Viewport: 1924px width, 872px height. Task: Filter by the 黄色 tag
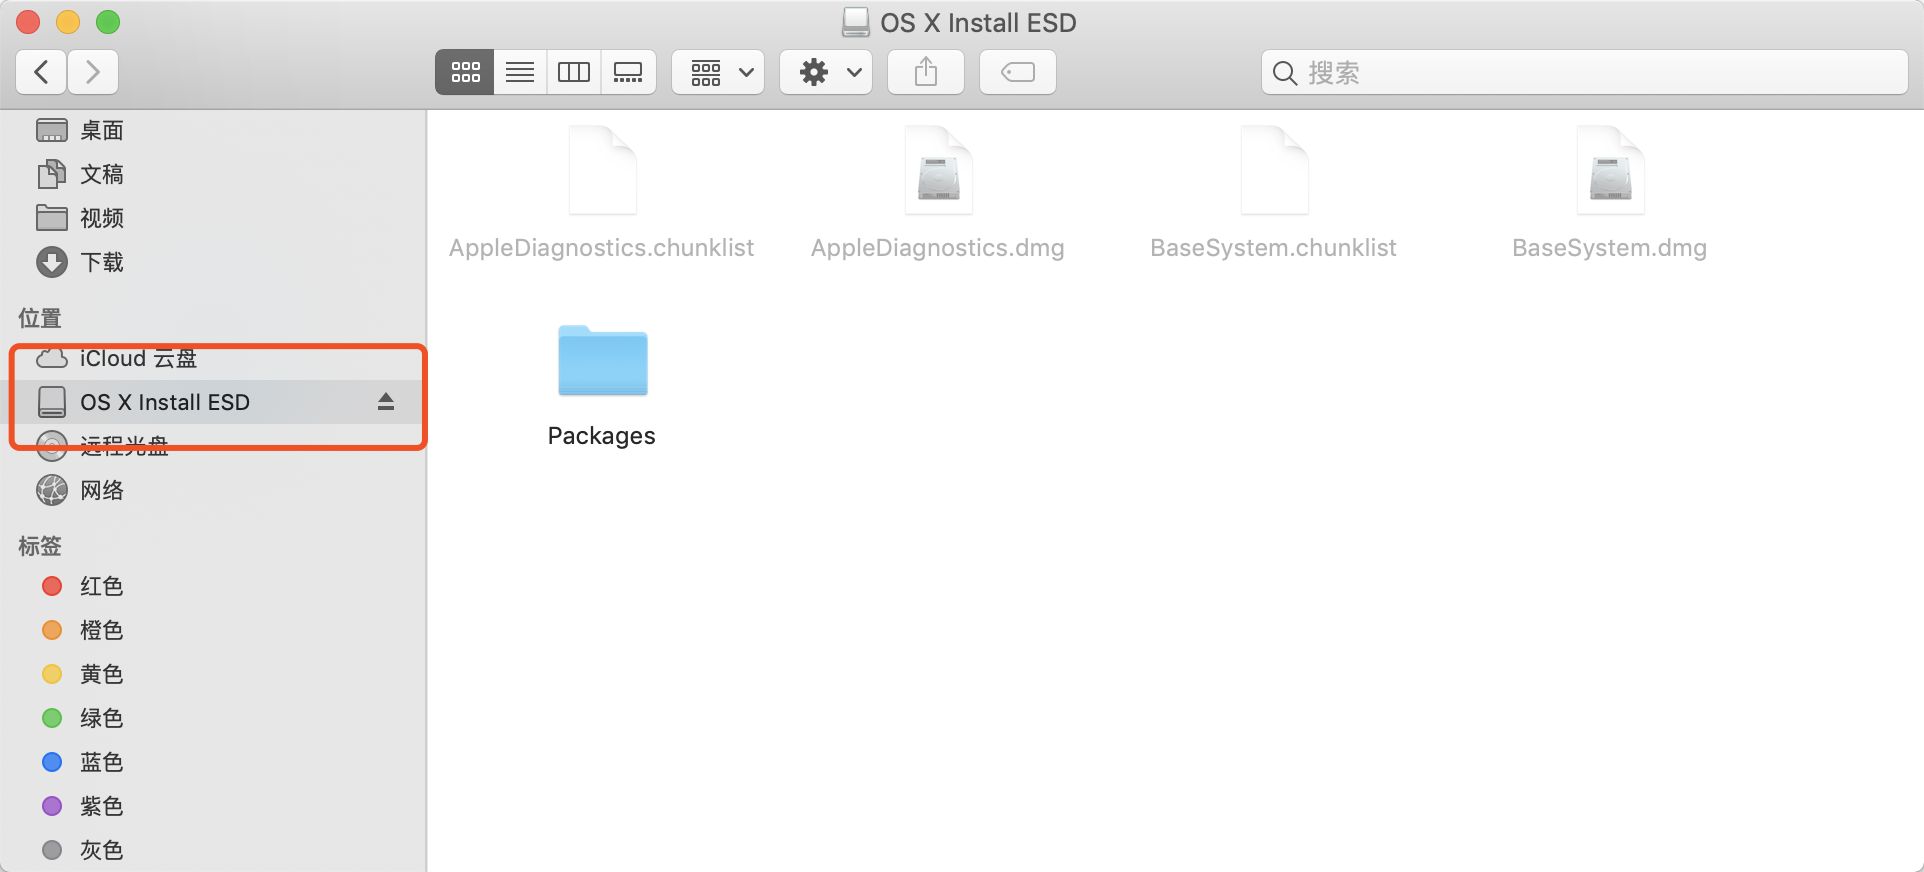pyautogui.click(x=213, y=674)
